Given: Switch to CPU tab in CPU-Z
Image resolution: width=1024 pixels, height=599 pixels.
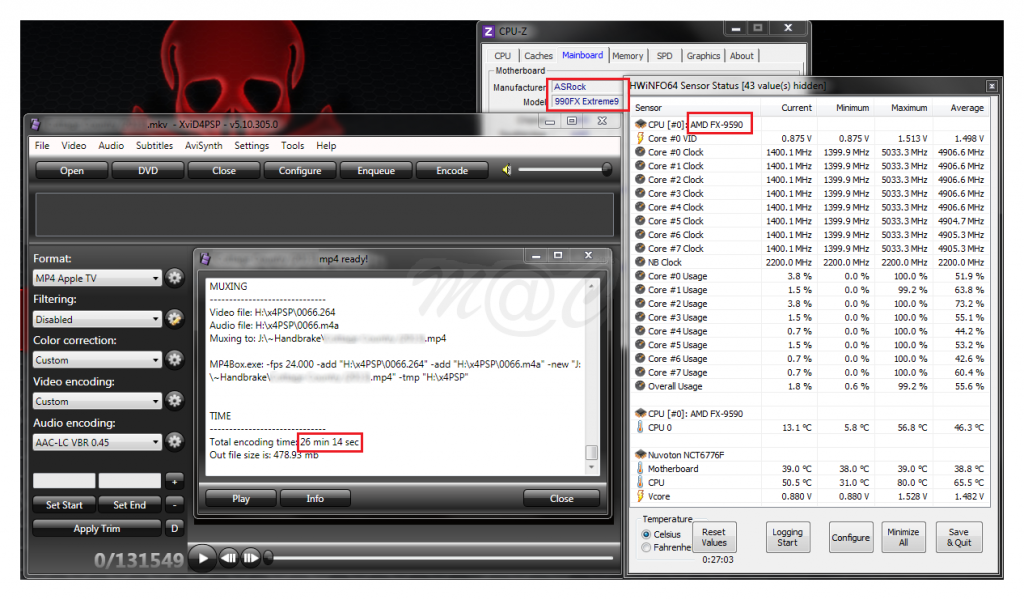Looking at the screenshot, I should (x=502, y=56).
